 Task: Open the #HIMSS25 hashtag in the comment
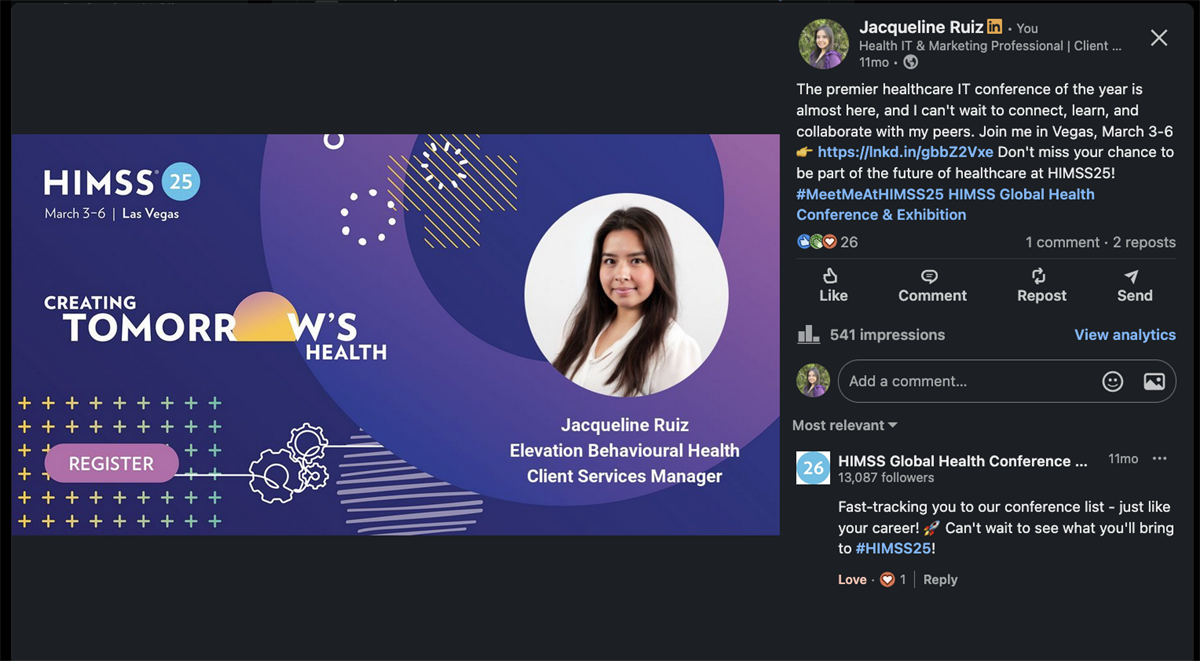click(x=895, y=548)
